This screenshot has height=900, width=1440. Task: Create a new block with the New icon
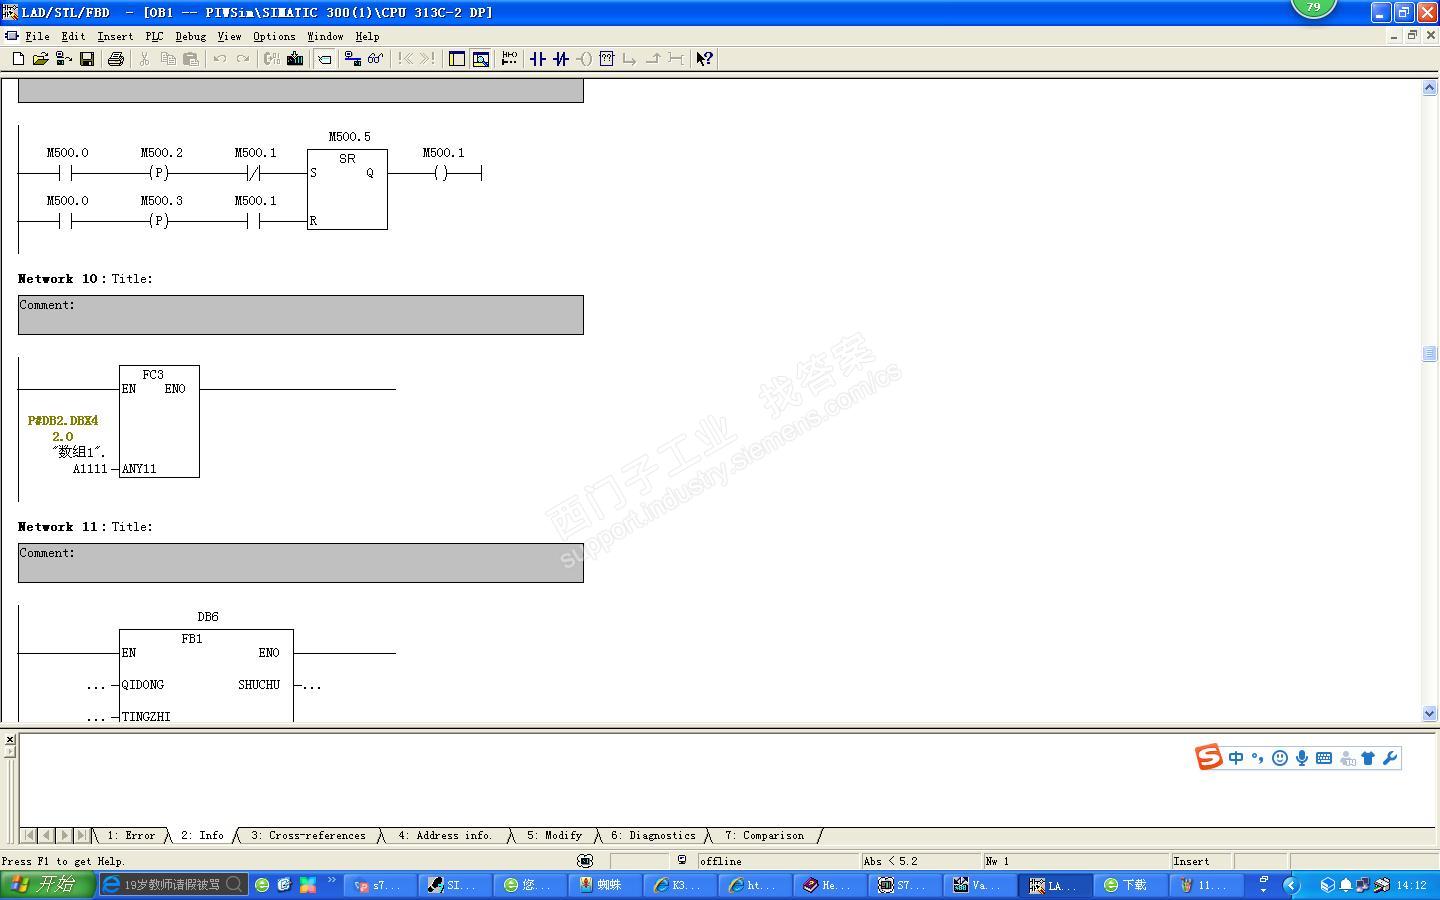tap(18, 59)
